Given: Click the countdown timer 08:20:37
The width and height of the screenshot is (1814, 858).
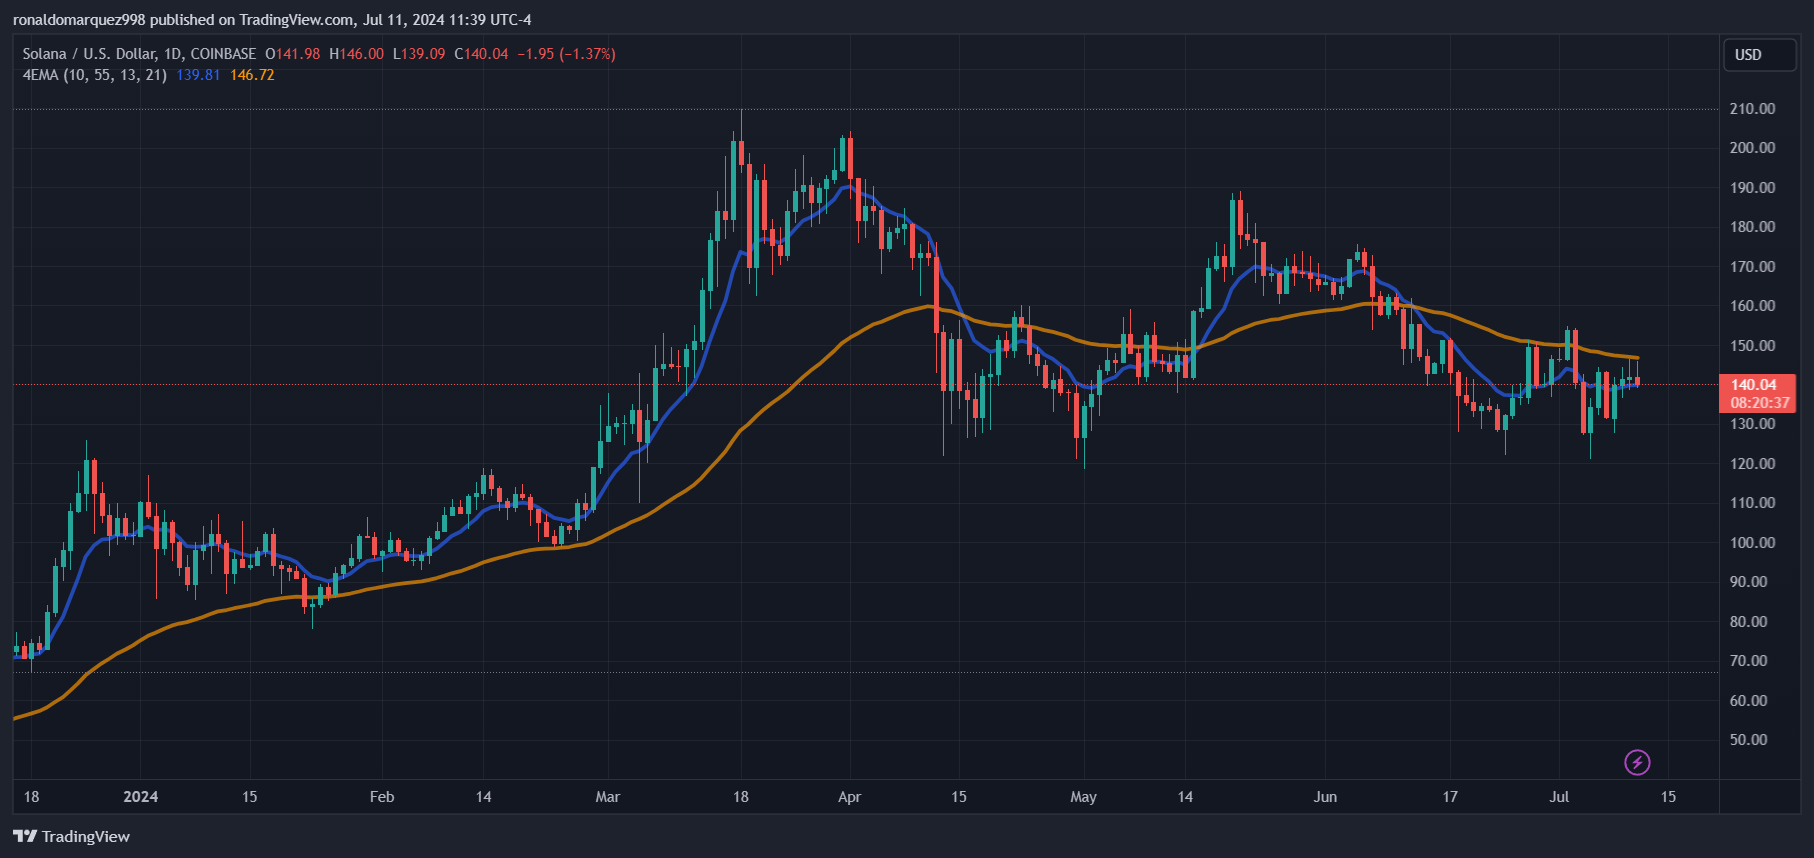Looking at the screenshot, I should point(1759,403).
